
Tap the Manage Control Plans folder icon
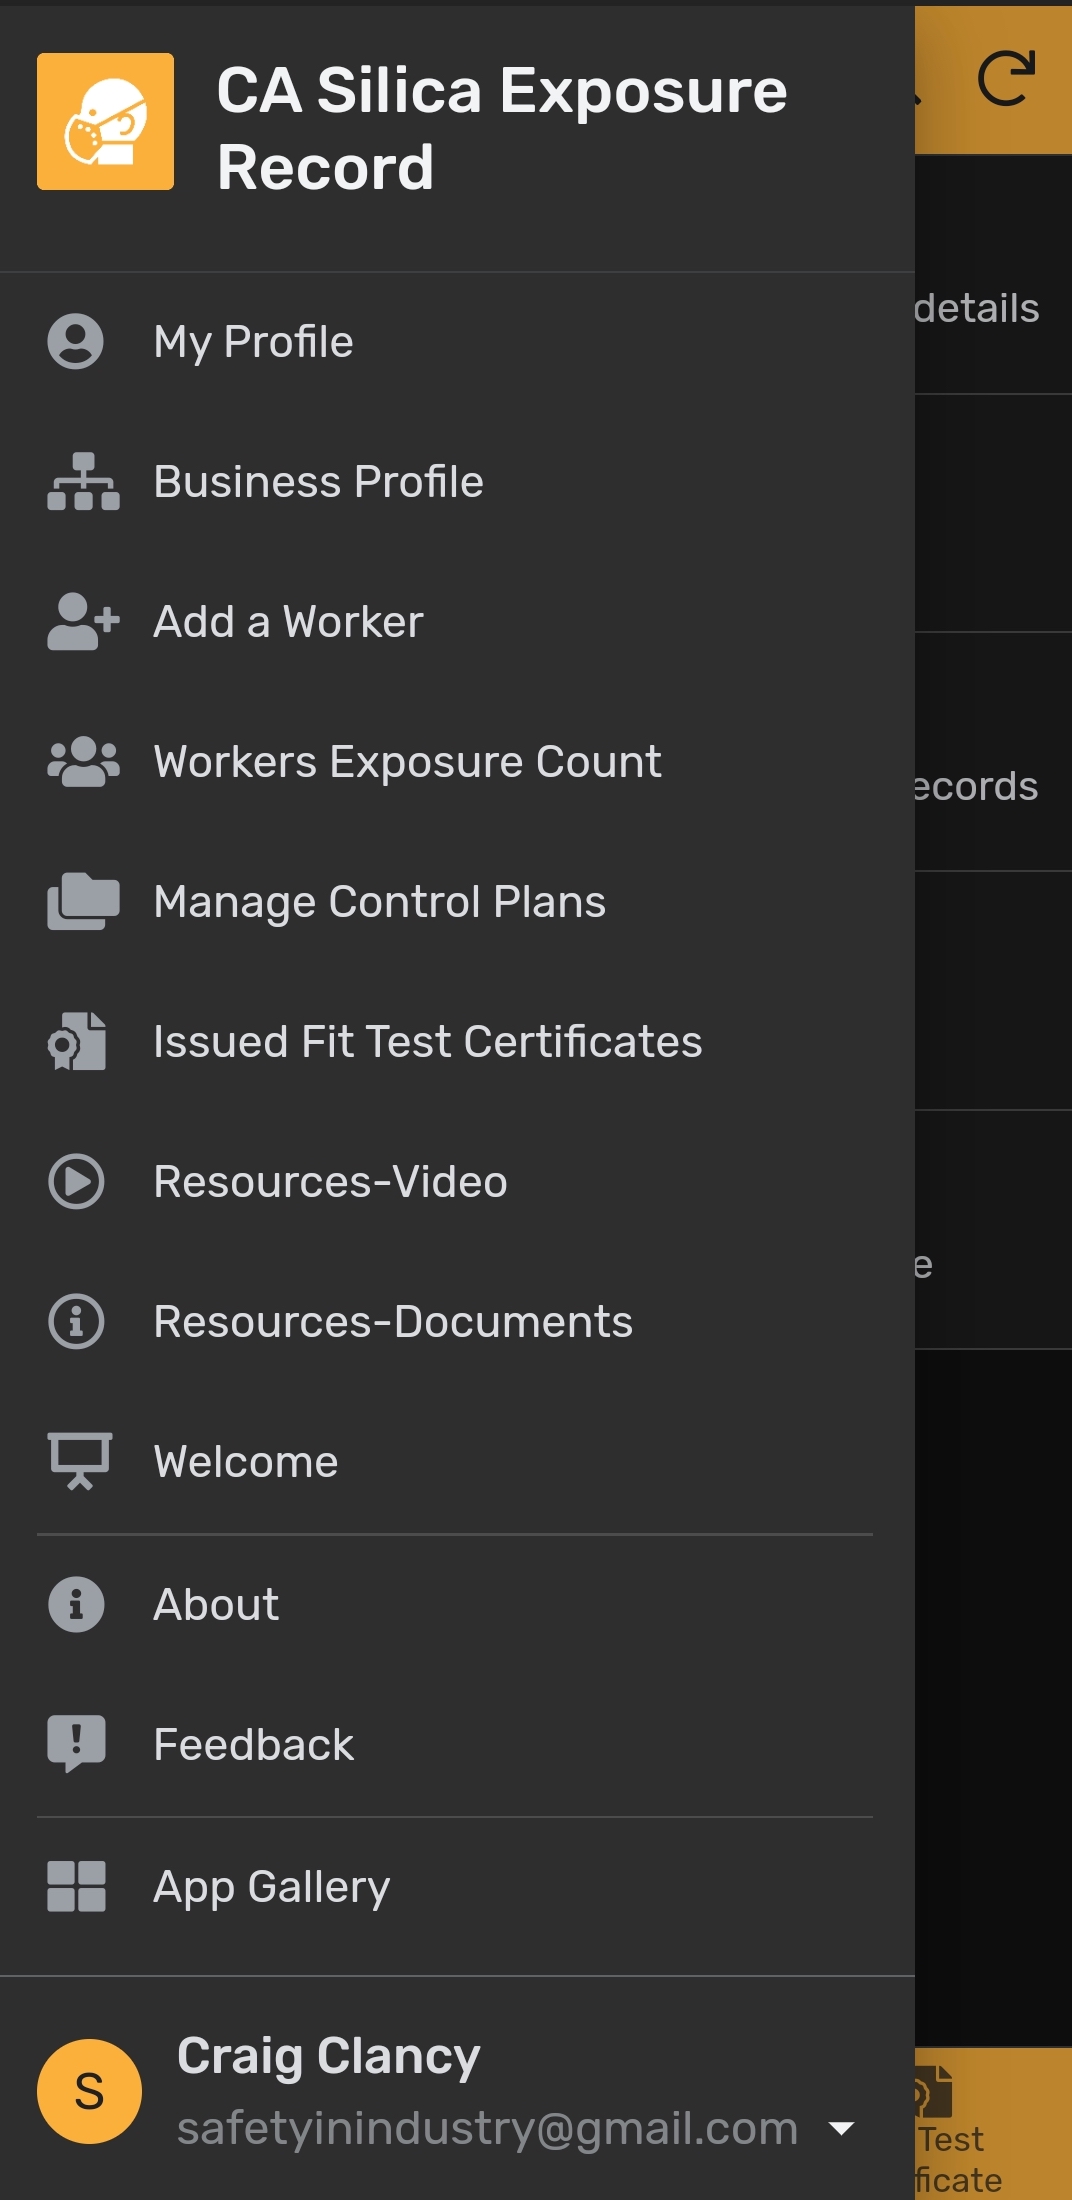pos(83,902)
